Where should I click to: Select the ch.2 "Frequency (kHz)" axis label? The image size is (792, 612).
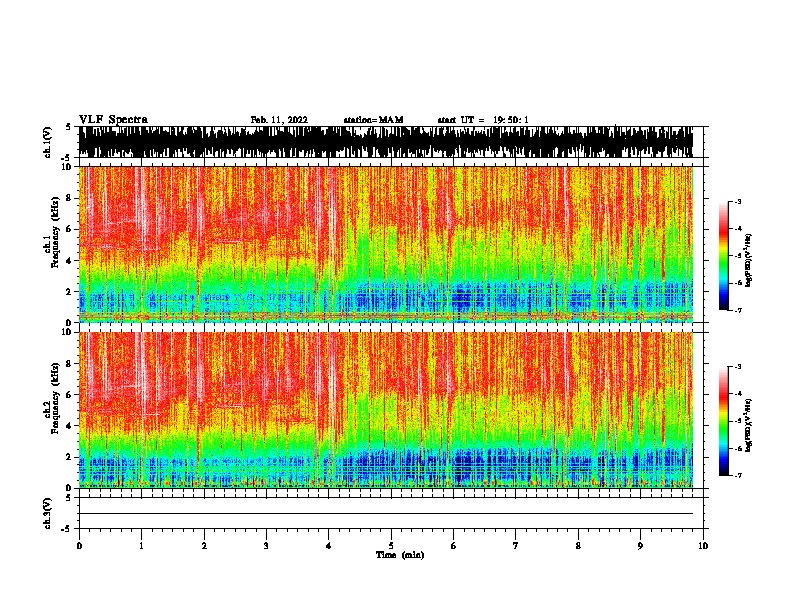pyautogui.click(x=56, y=398)
